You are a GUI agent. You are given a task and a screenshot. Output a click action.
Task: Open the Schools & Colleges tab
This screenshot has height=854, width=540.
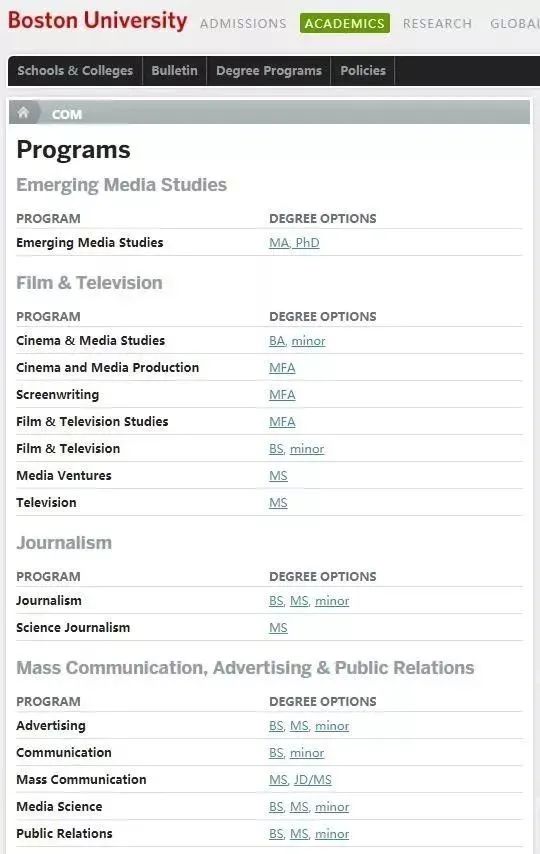[x=75, y=71]
